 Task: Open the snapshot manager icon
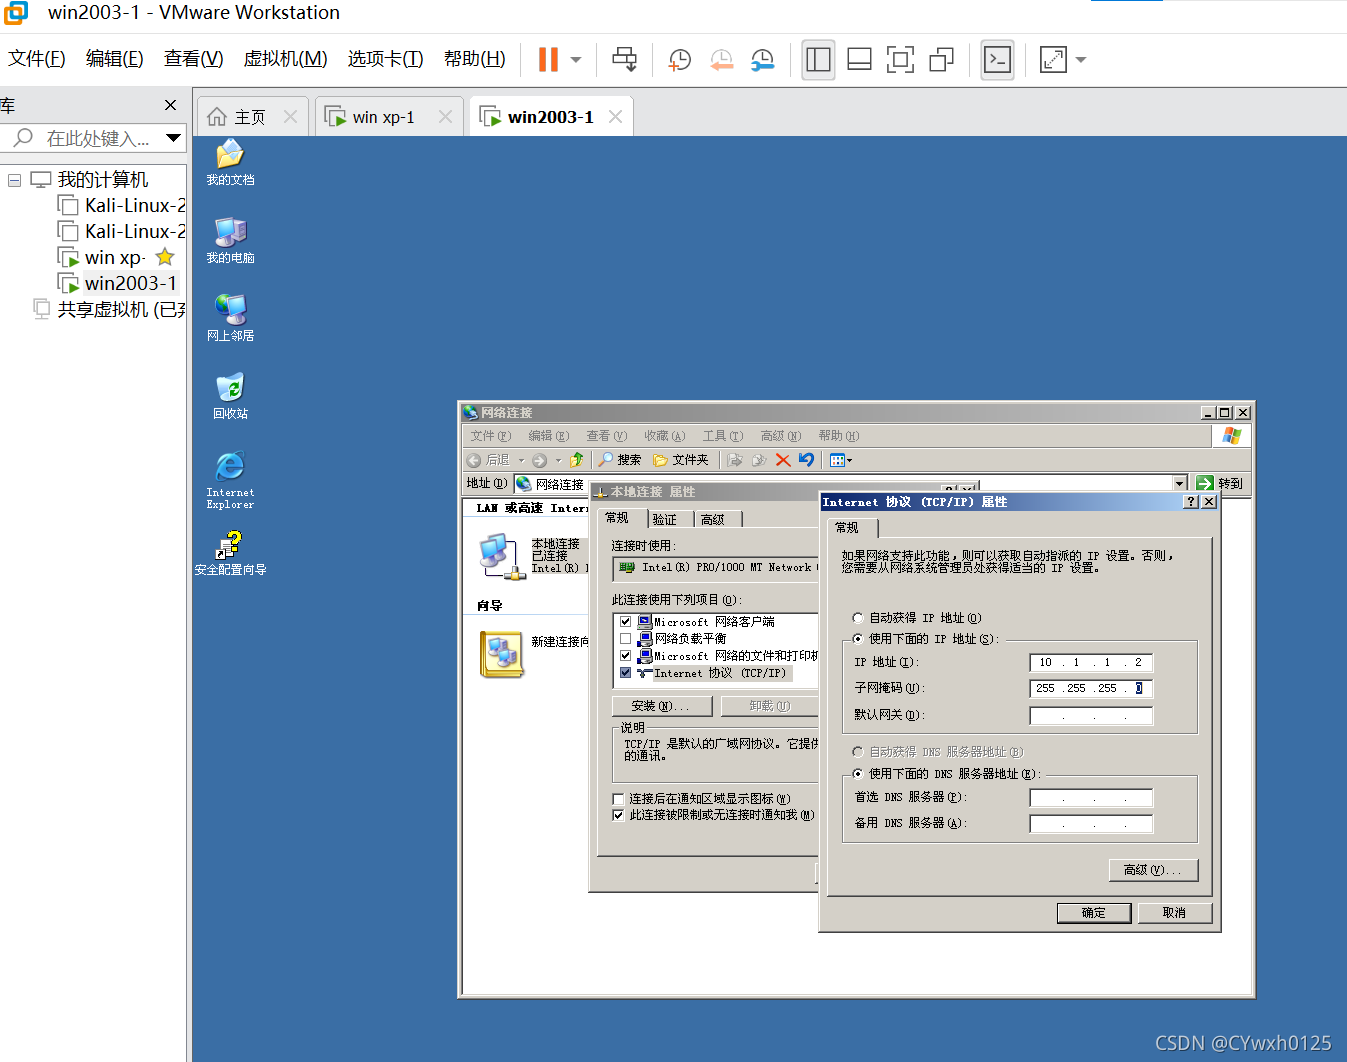pos(762,60)
